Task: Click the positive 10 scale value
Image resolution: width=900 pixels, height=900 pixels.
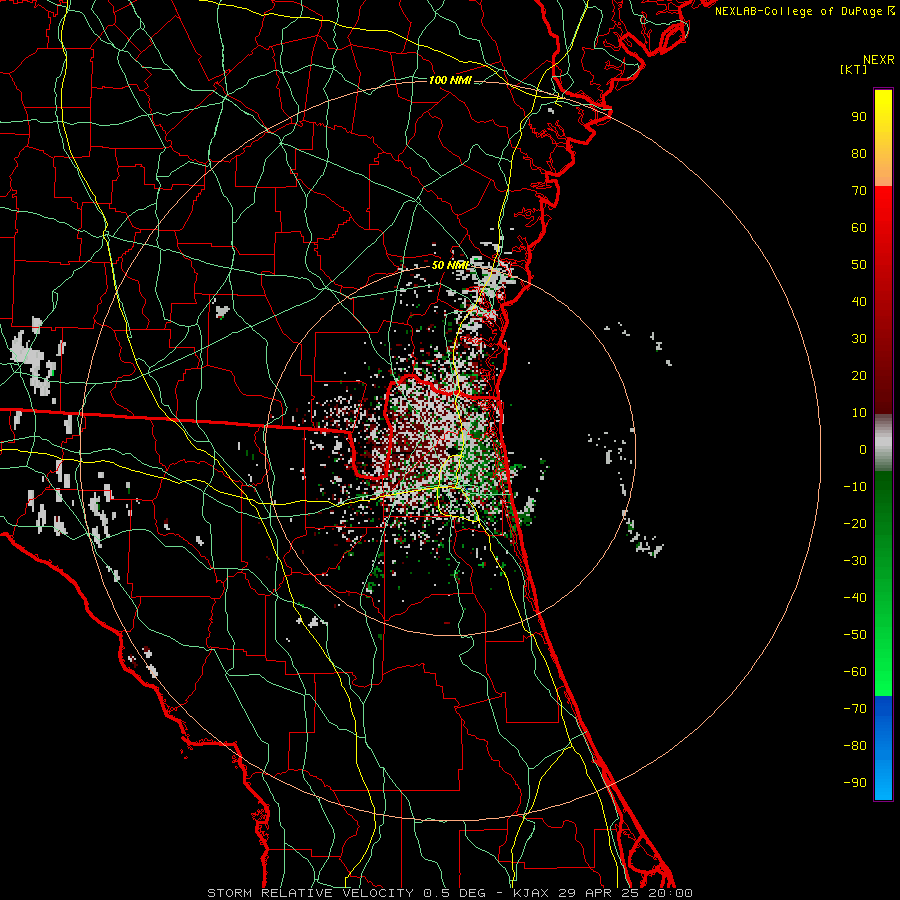Action: tap(859, 413)
